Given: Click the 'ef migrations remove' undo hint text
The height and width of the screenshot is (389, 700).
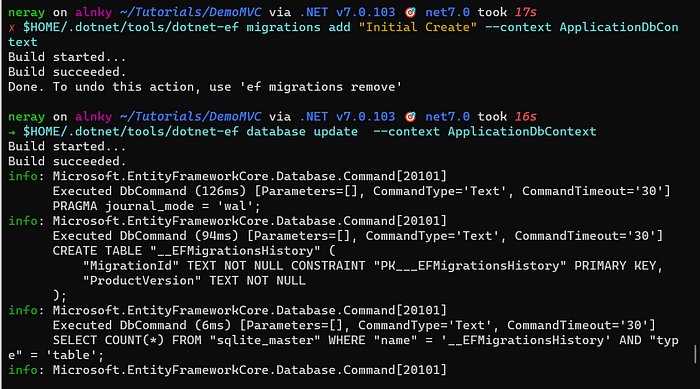Looking at the screenshot, I should 321,87.
